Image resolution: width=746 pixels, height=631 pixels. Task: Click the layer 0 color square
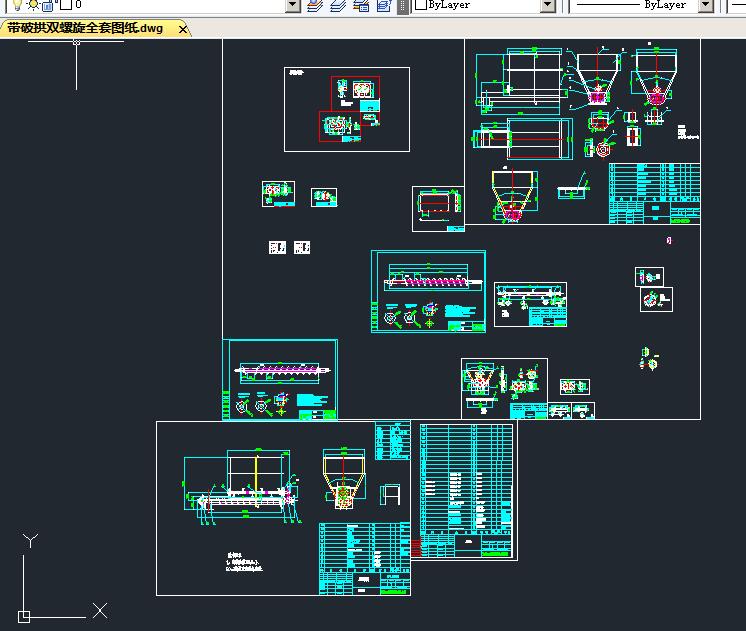66,5
